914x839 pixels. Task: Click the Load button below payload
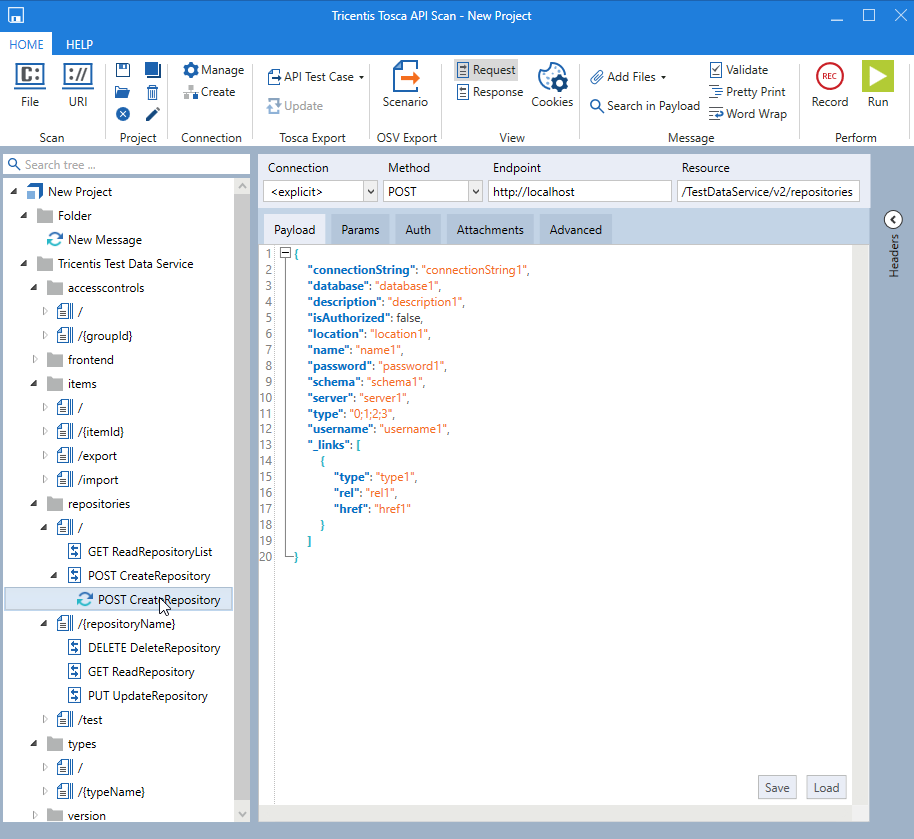(x=826, y=787)
